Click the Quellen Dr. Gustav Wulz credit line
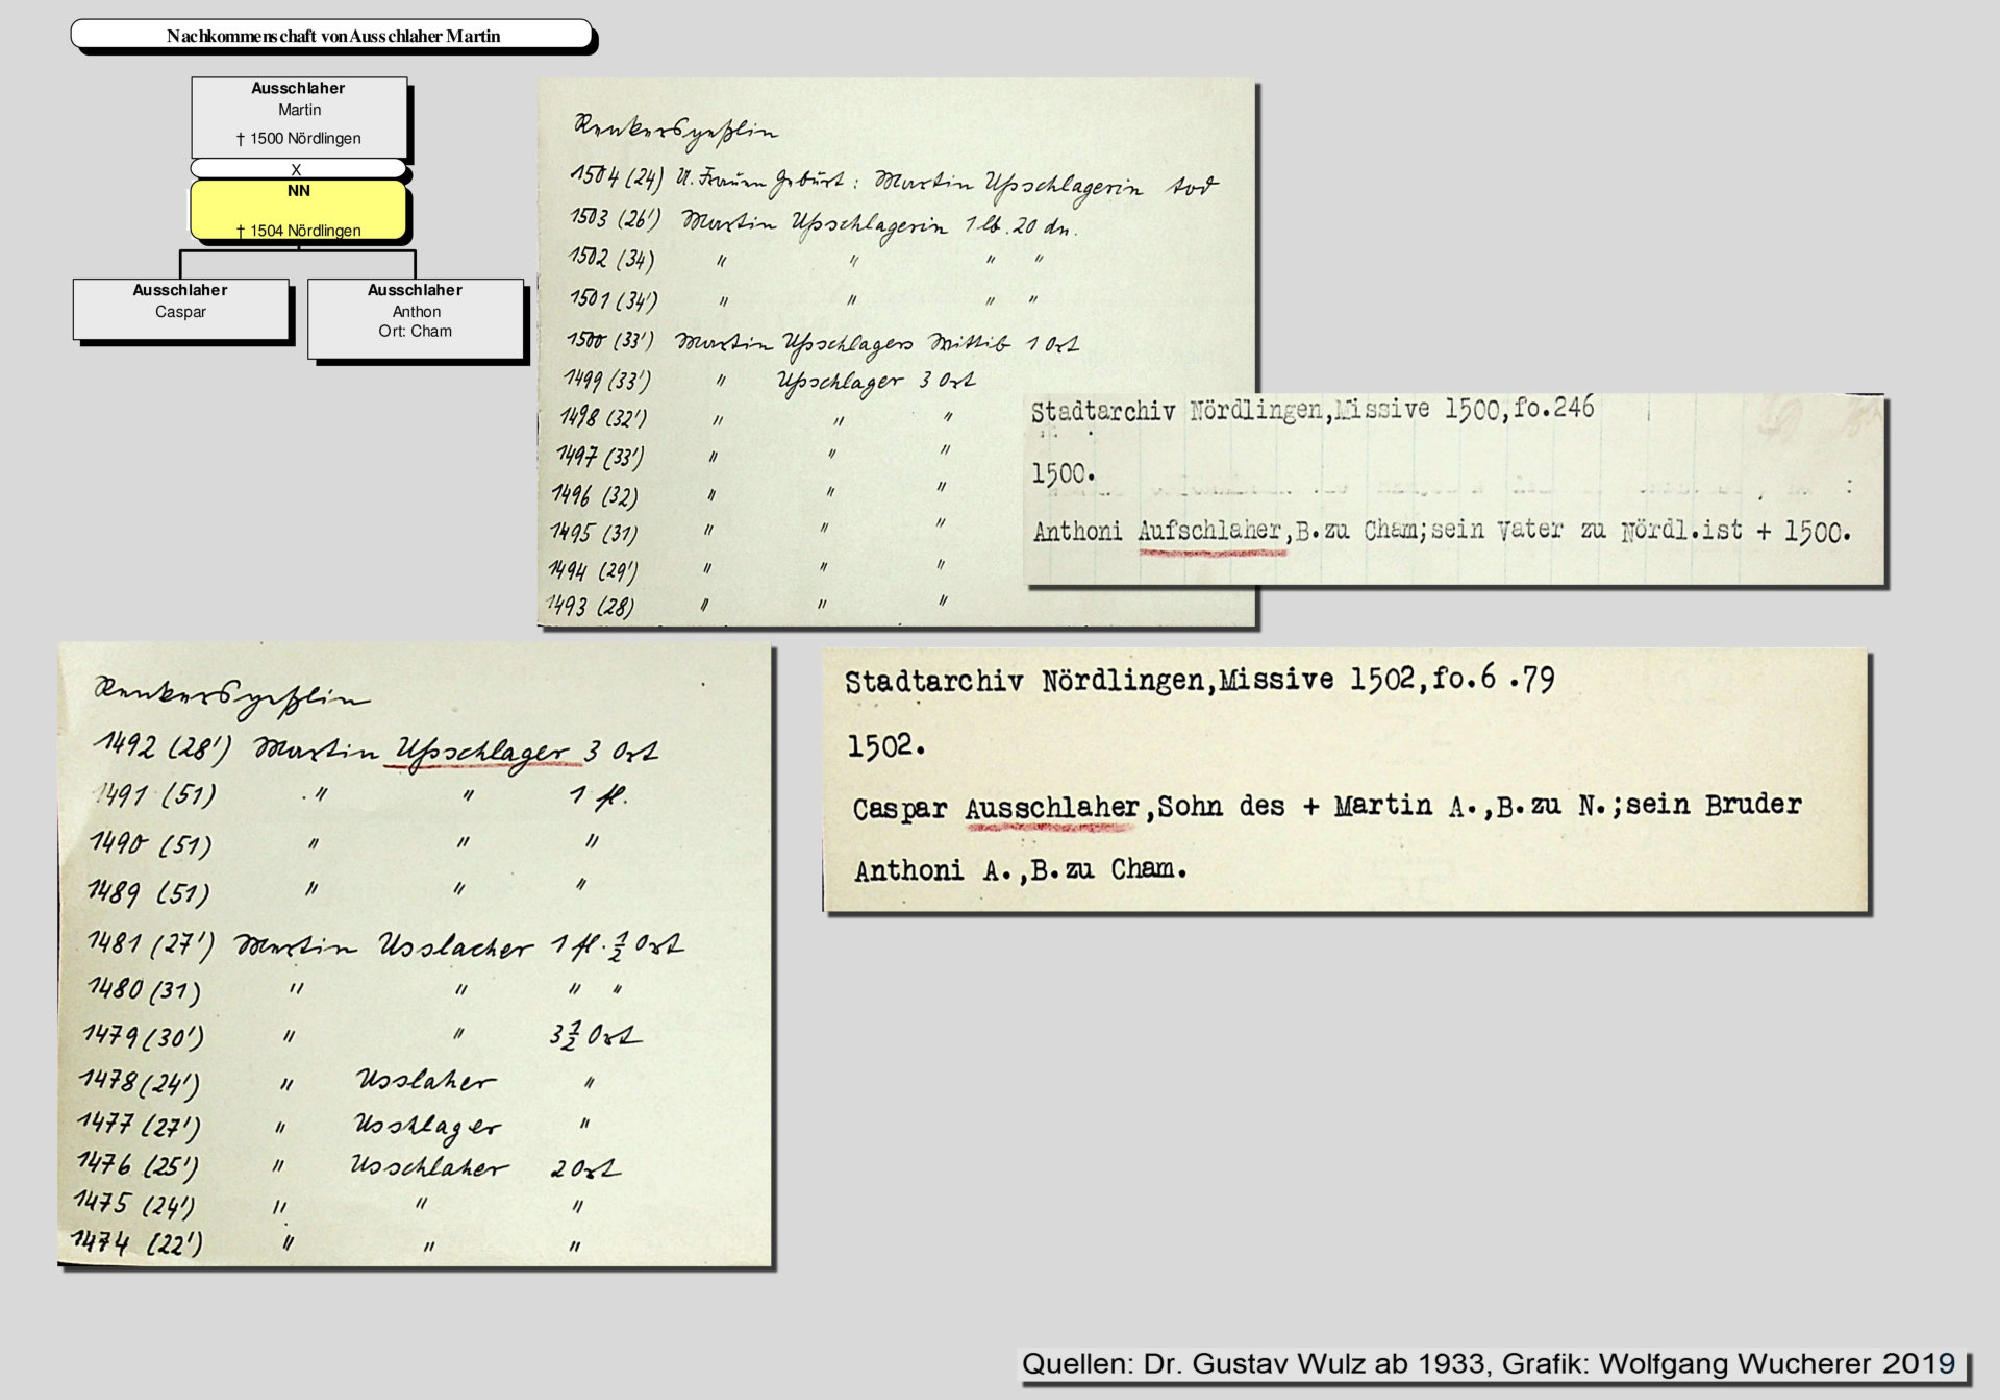Image resolution: width=2000 pixels, height=1400 pixels. pyautogui.click(x=1488, y=1364)
